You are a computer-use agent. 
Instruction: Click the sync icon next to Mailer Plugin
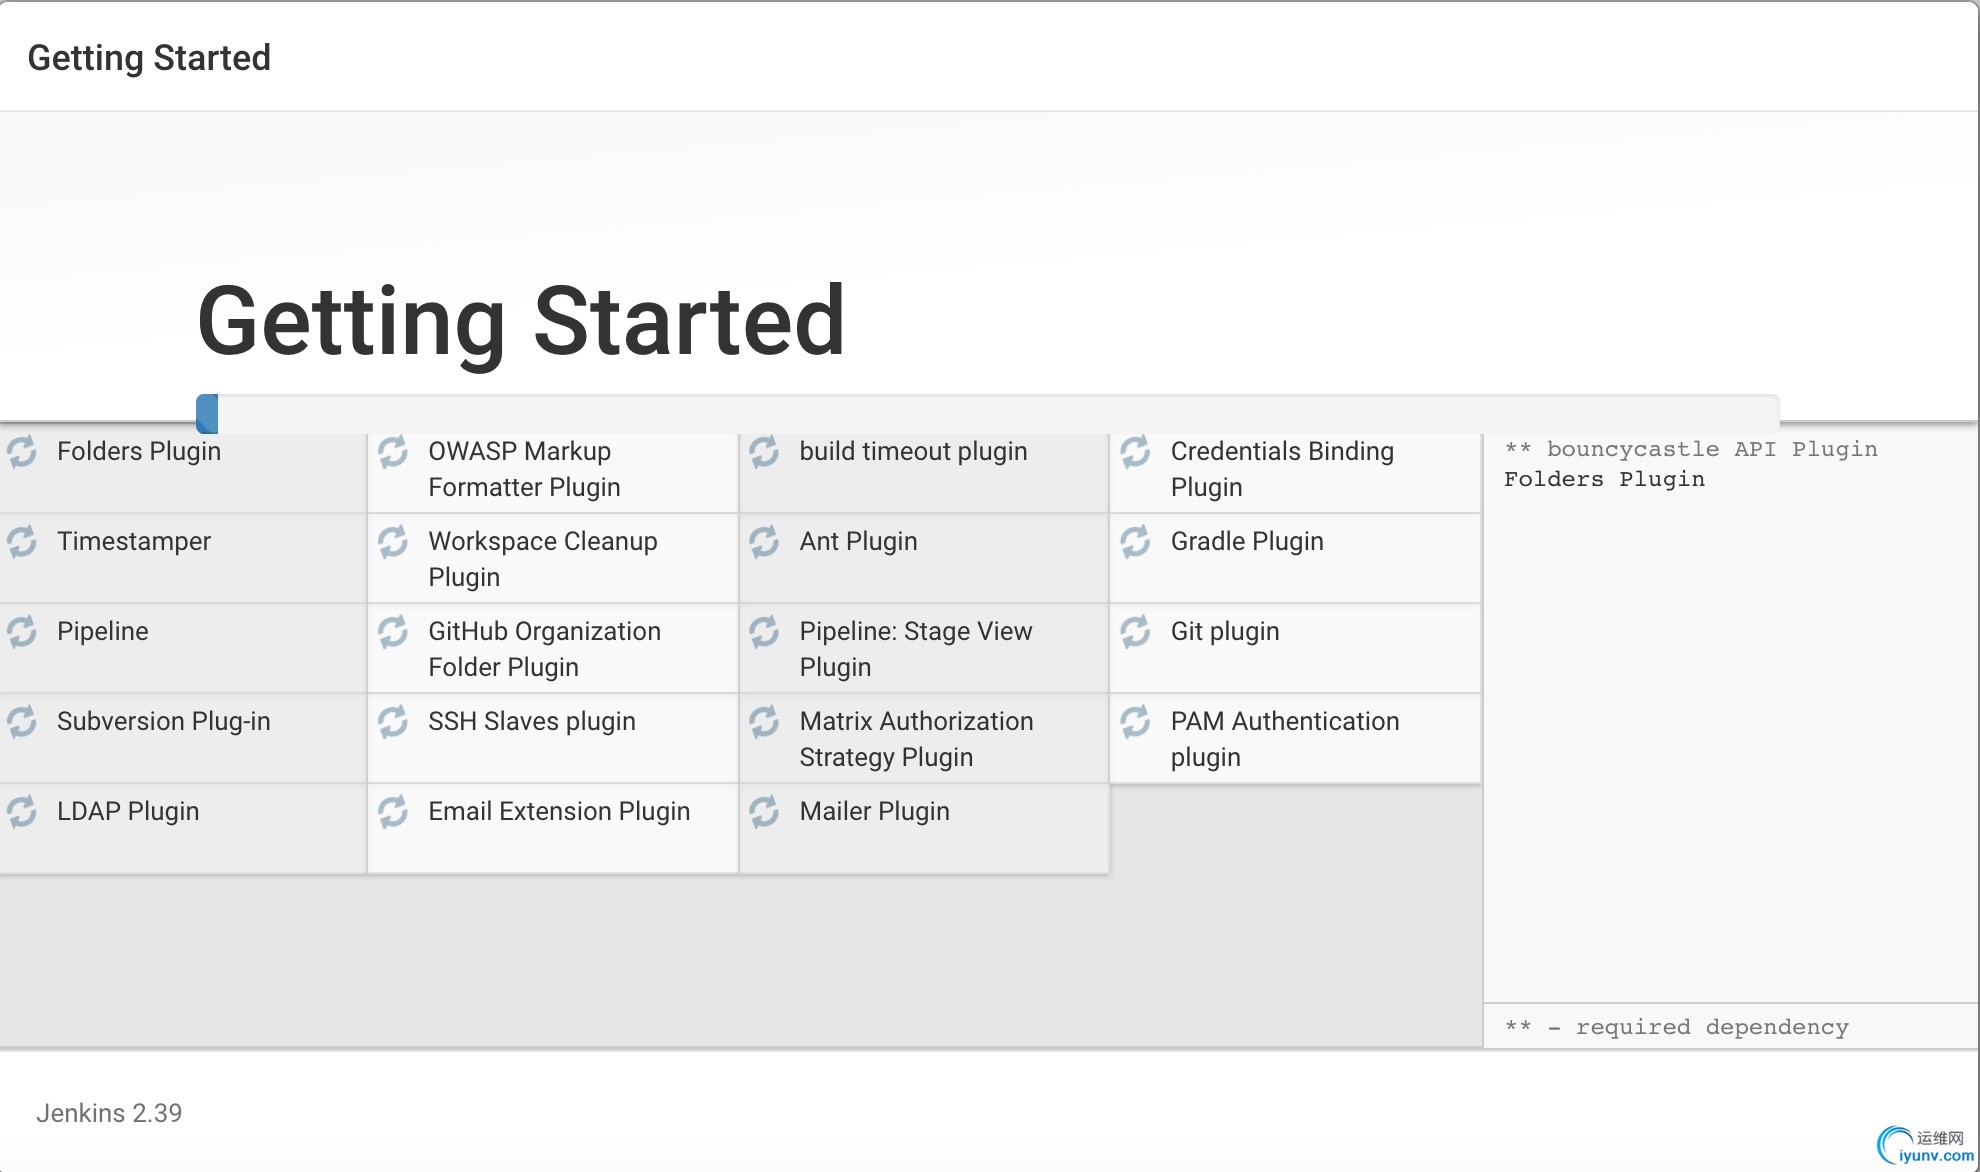[x=764, y=811]
